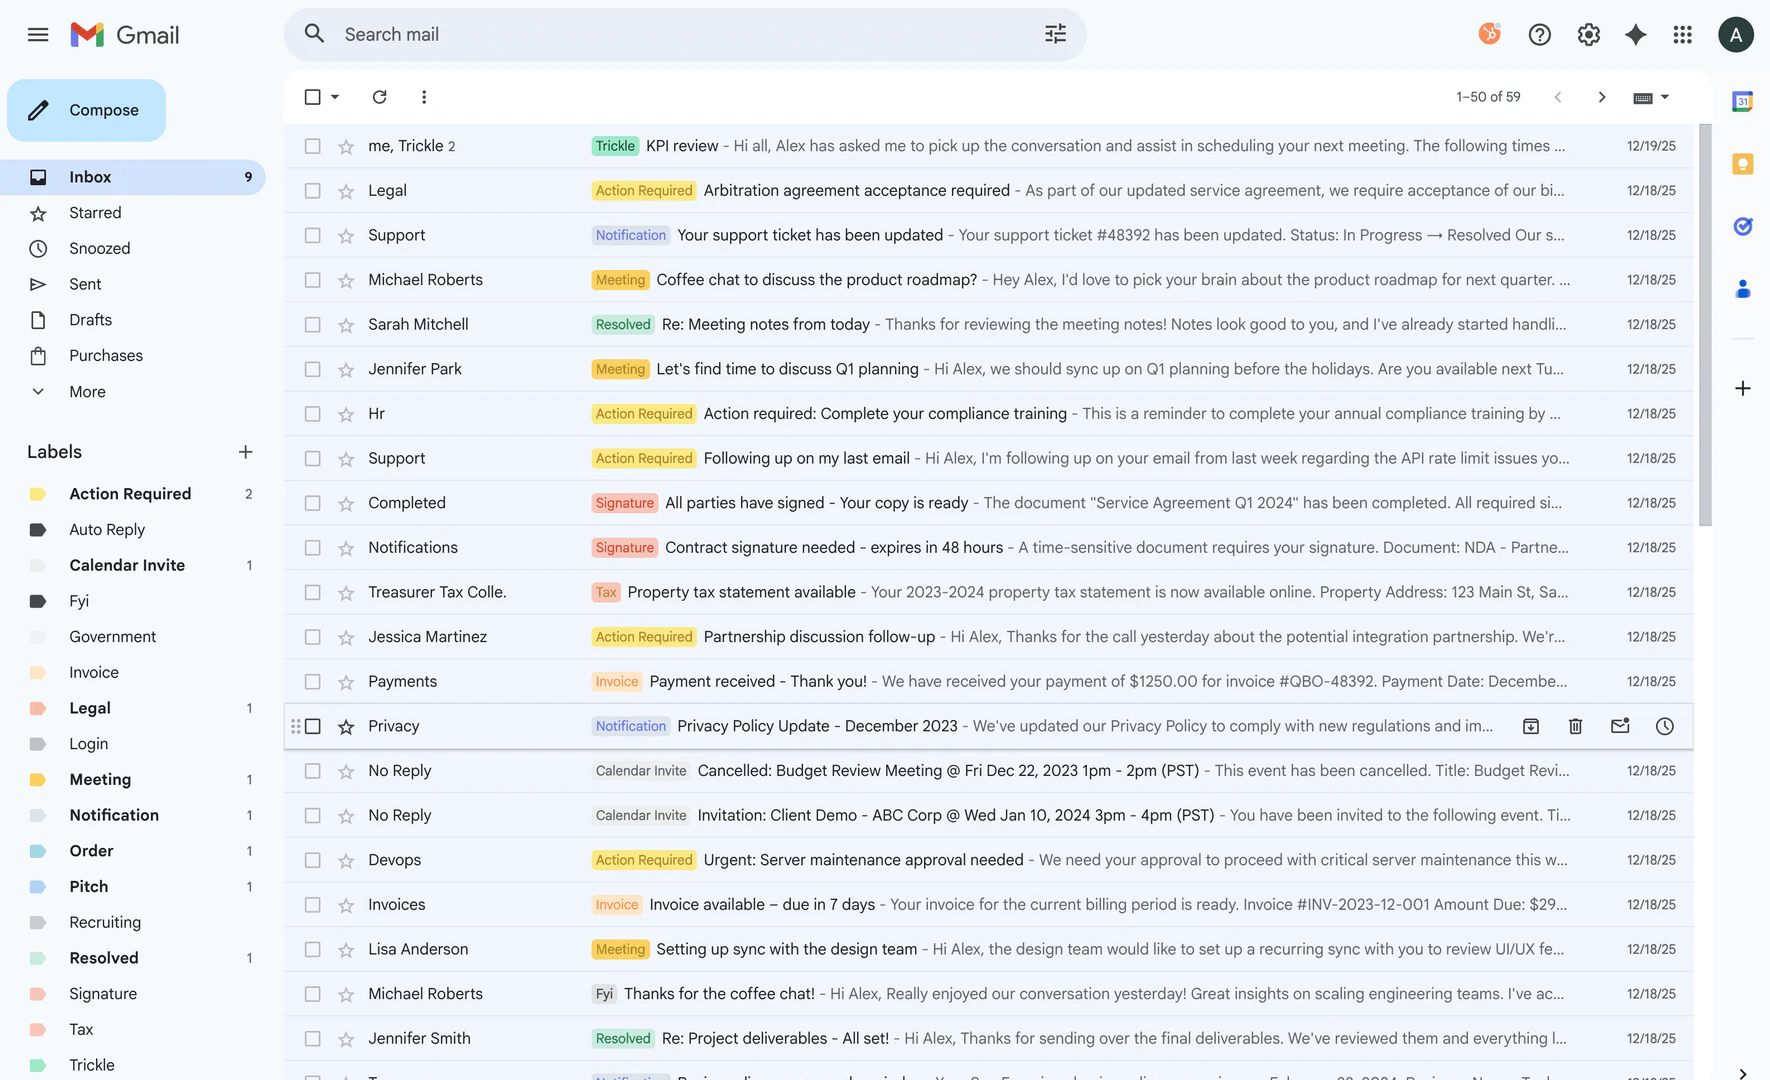
Task: Open the main Gmail hamburger menu
Action: point(38,34)
